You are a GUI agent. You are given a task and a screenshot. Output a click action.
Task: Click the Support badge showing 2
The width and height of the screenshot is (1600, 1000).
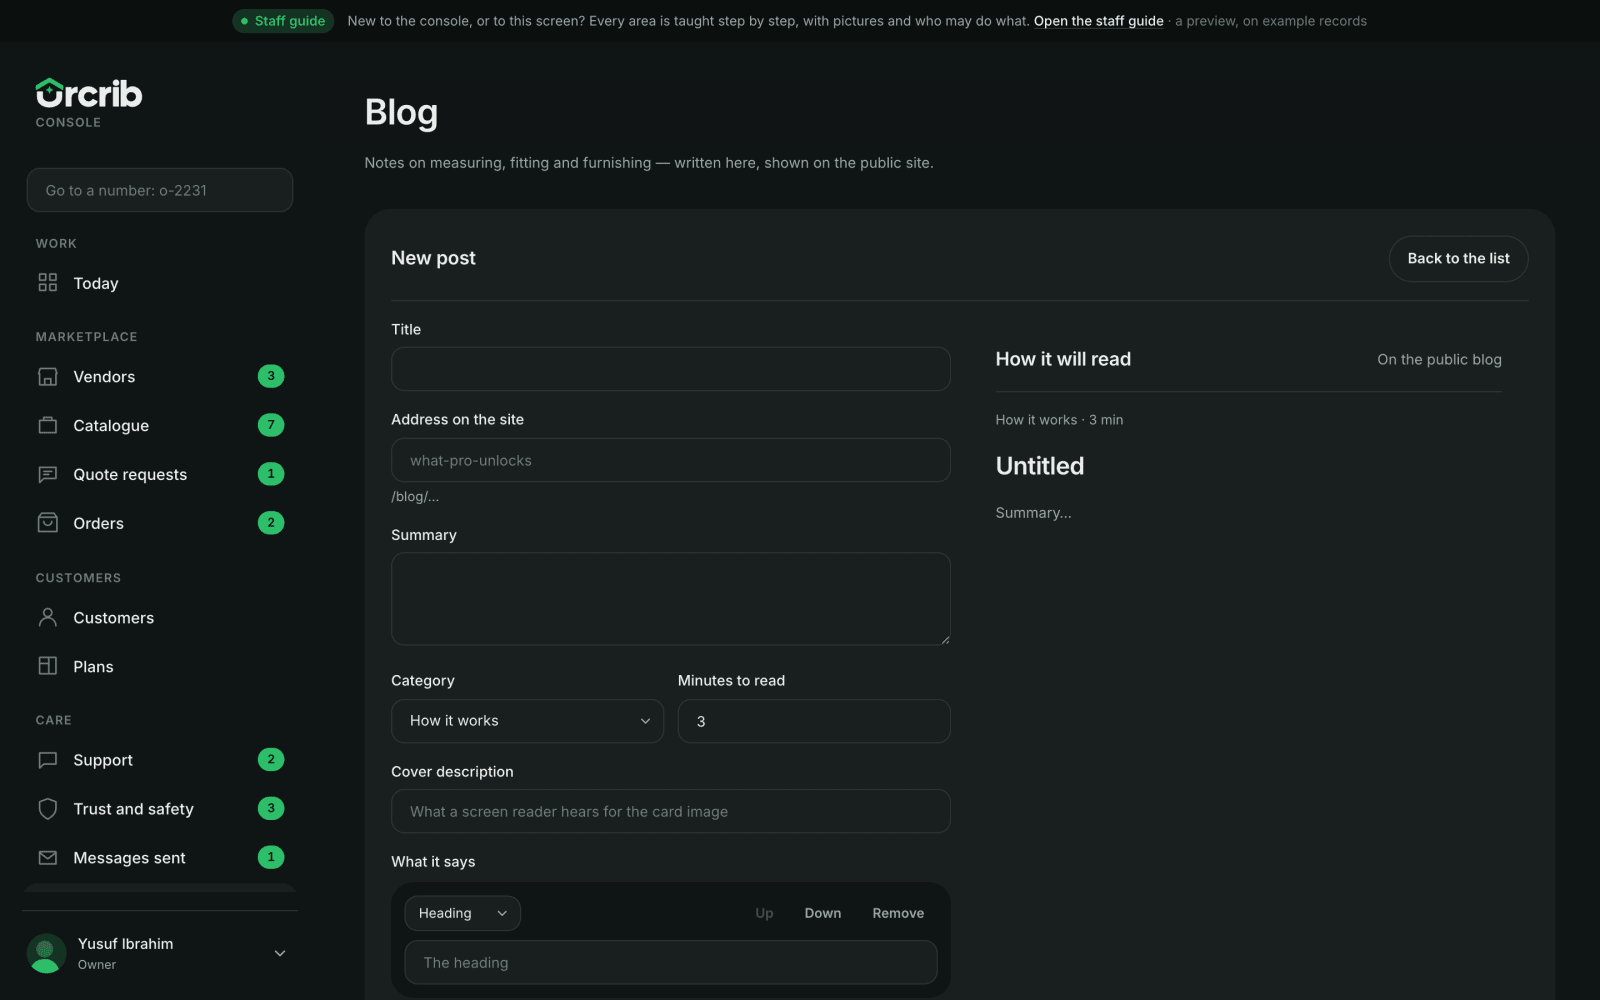pos(271,759)
